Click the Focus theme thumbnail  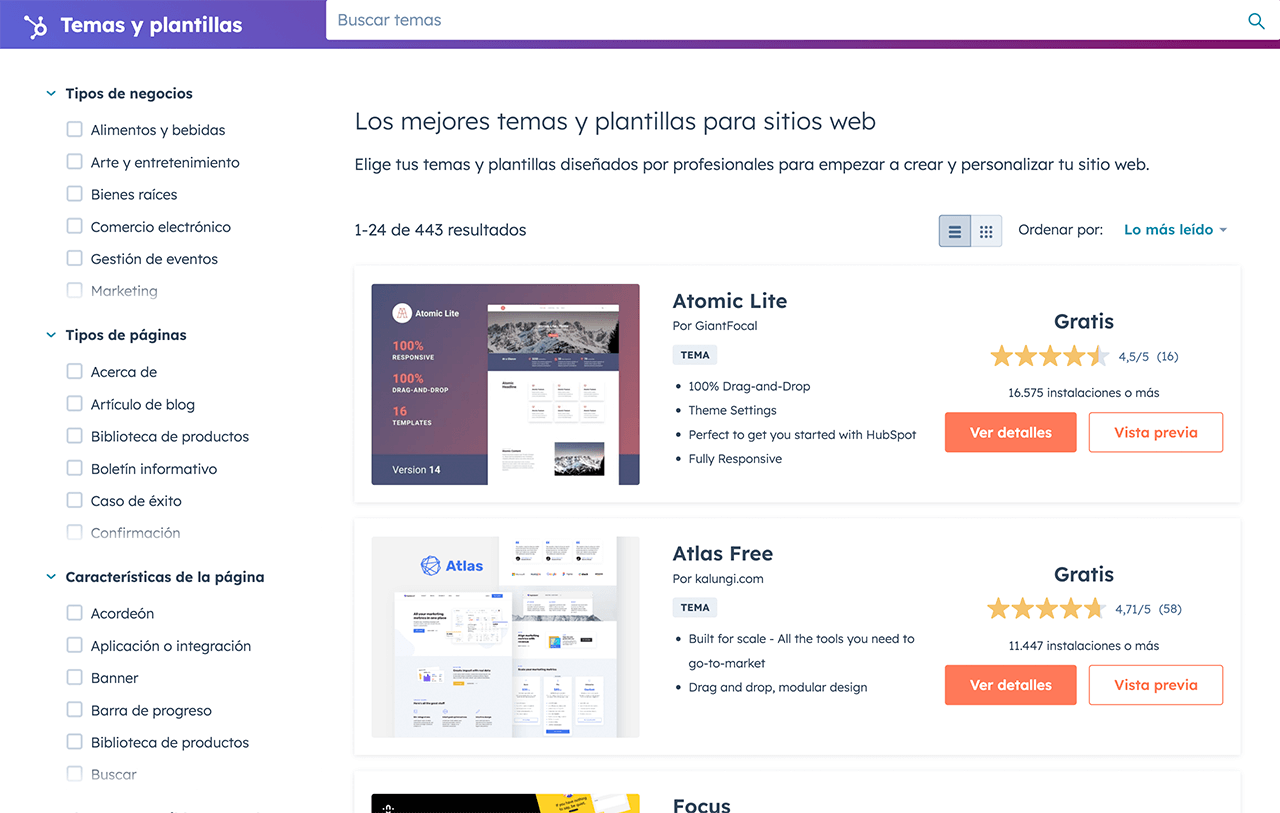[505, 803]
